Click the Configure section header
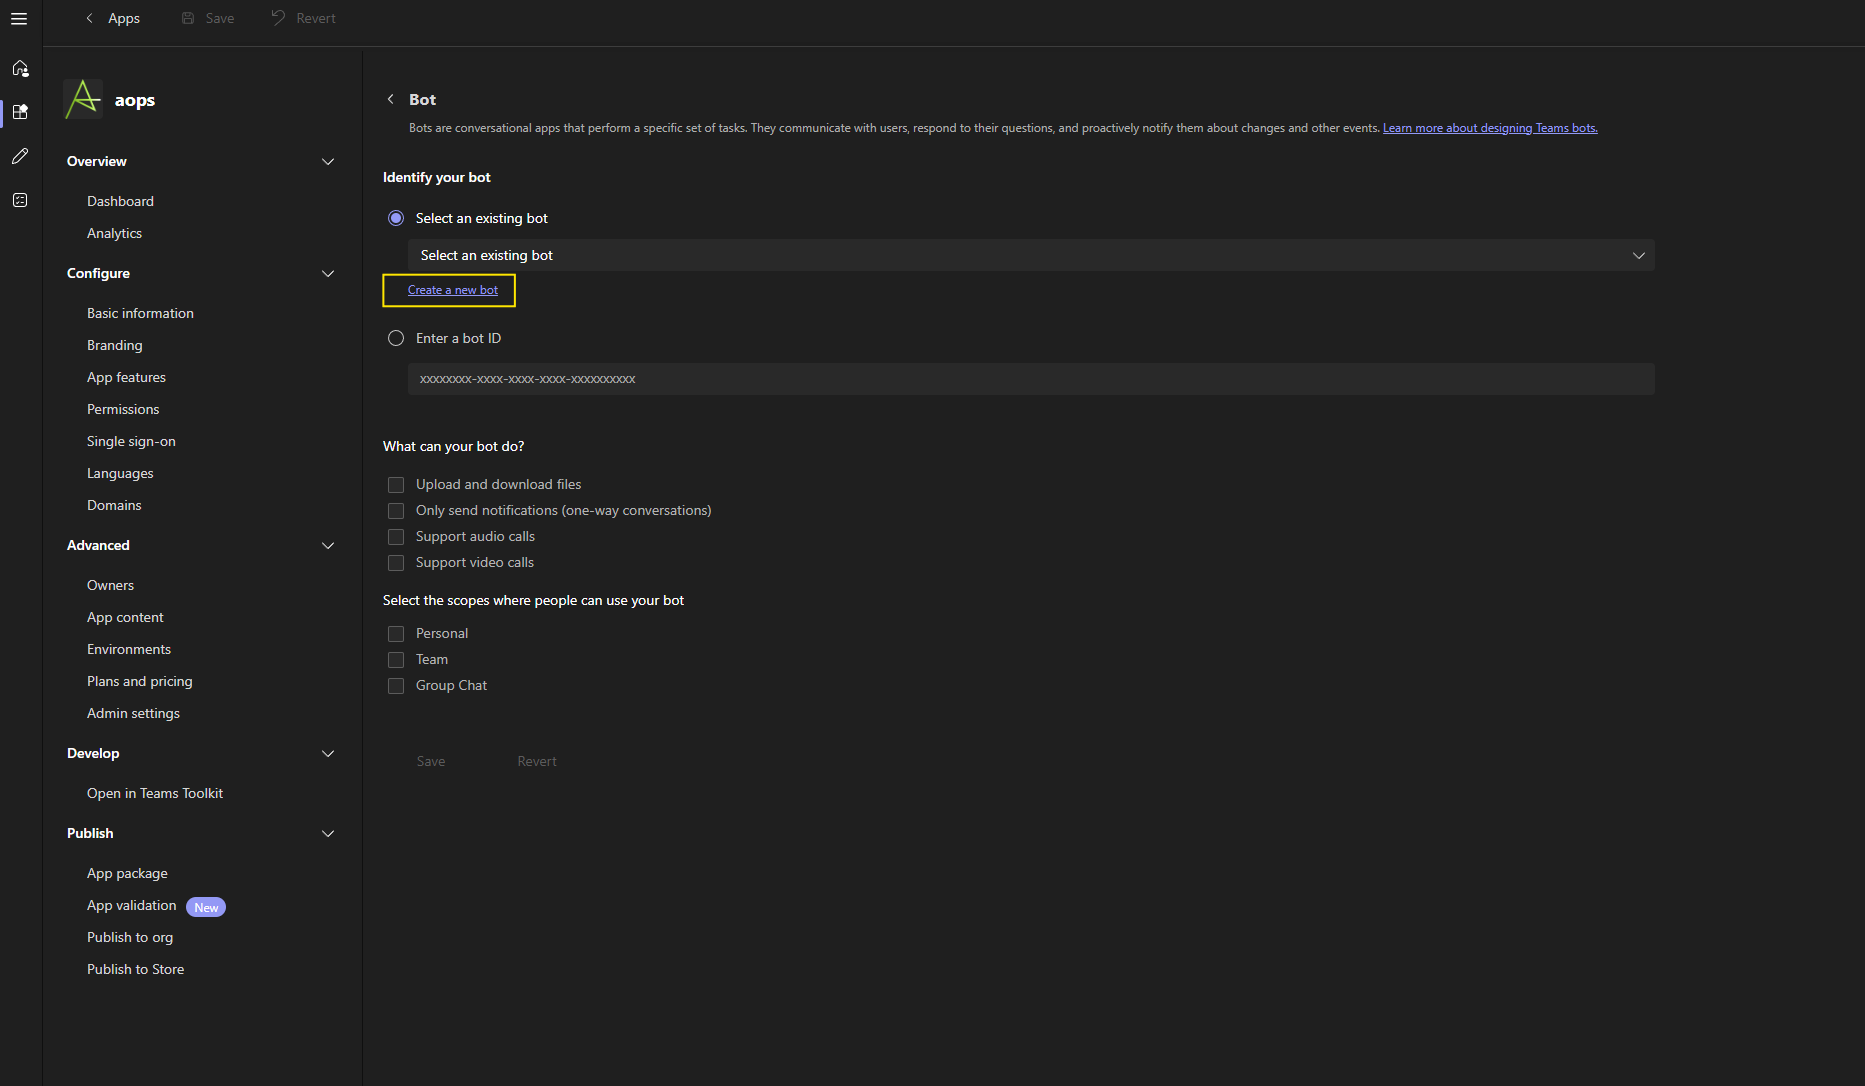Screen dimensions: 1865x1086 point(98,273)
